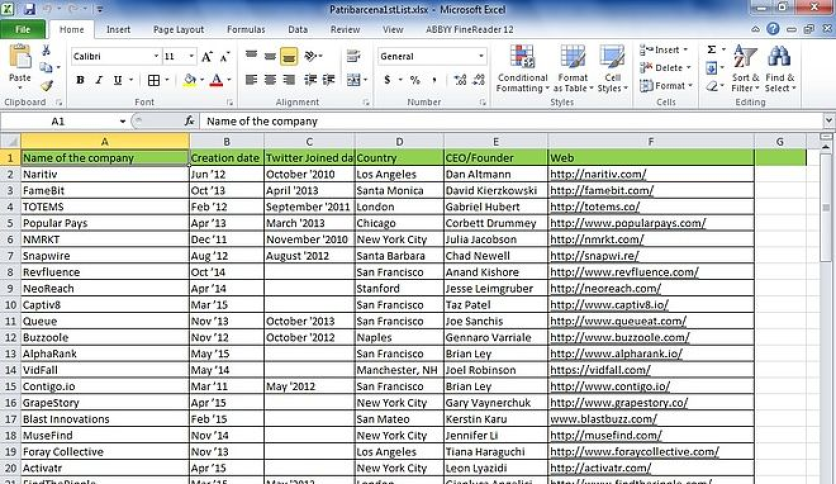The width and height of the screenshot is (836, 484).
Task: Click column F header
Action: click(650, 142)
